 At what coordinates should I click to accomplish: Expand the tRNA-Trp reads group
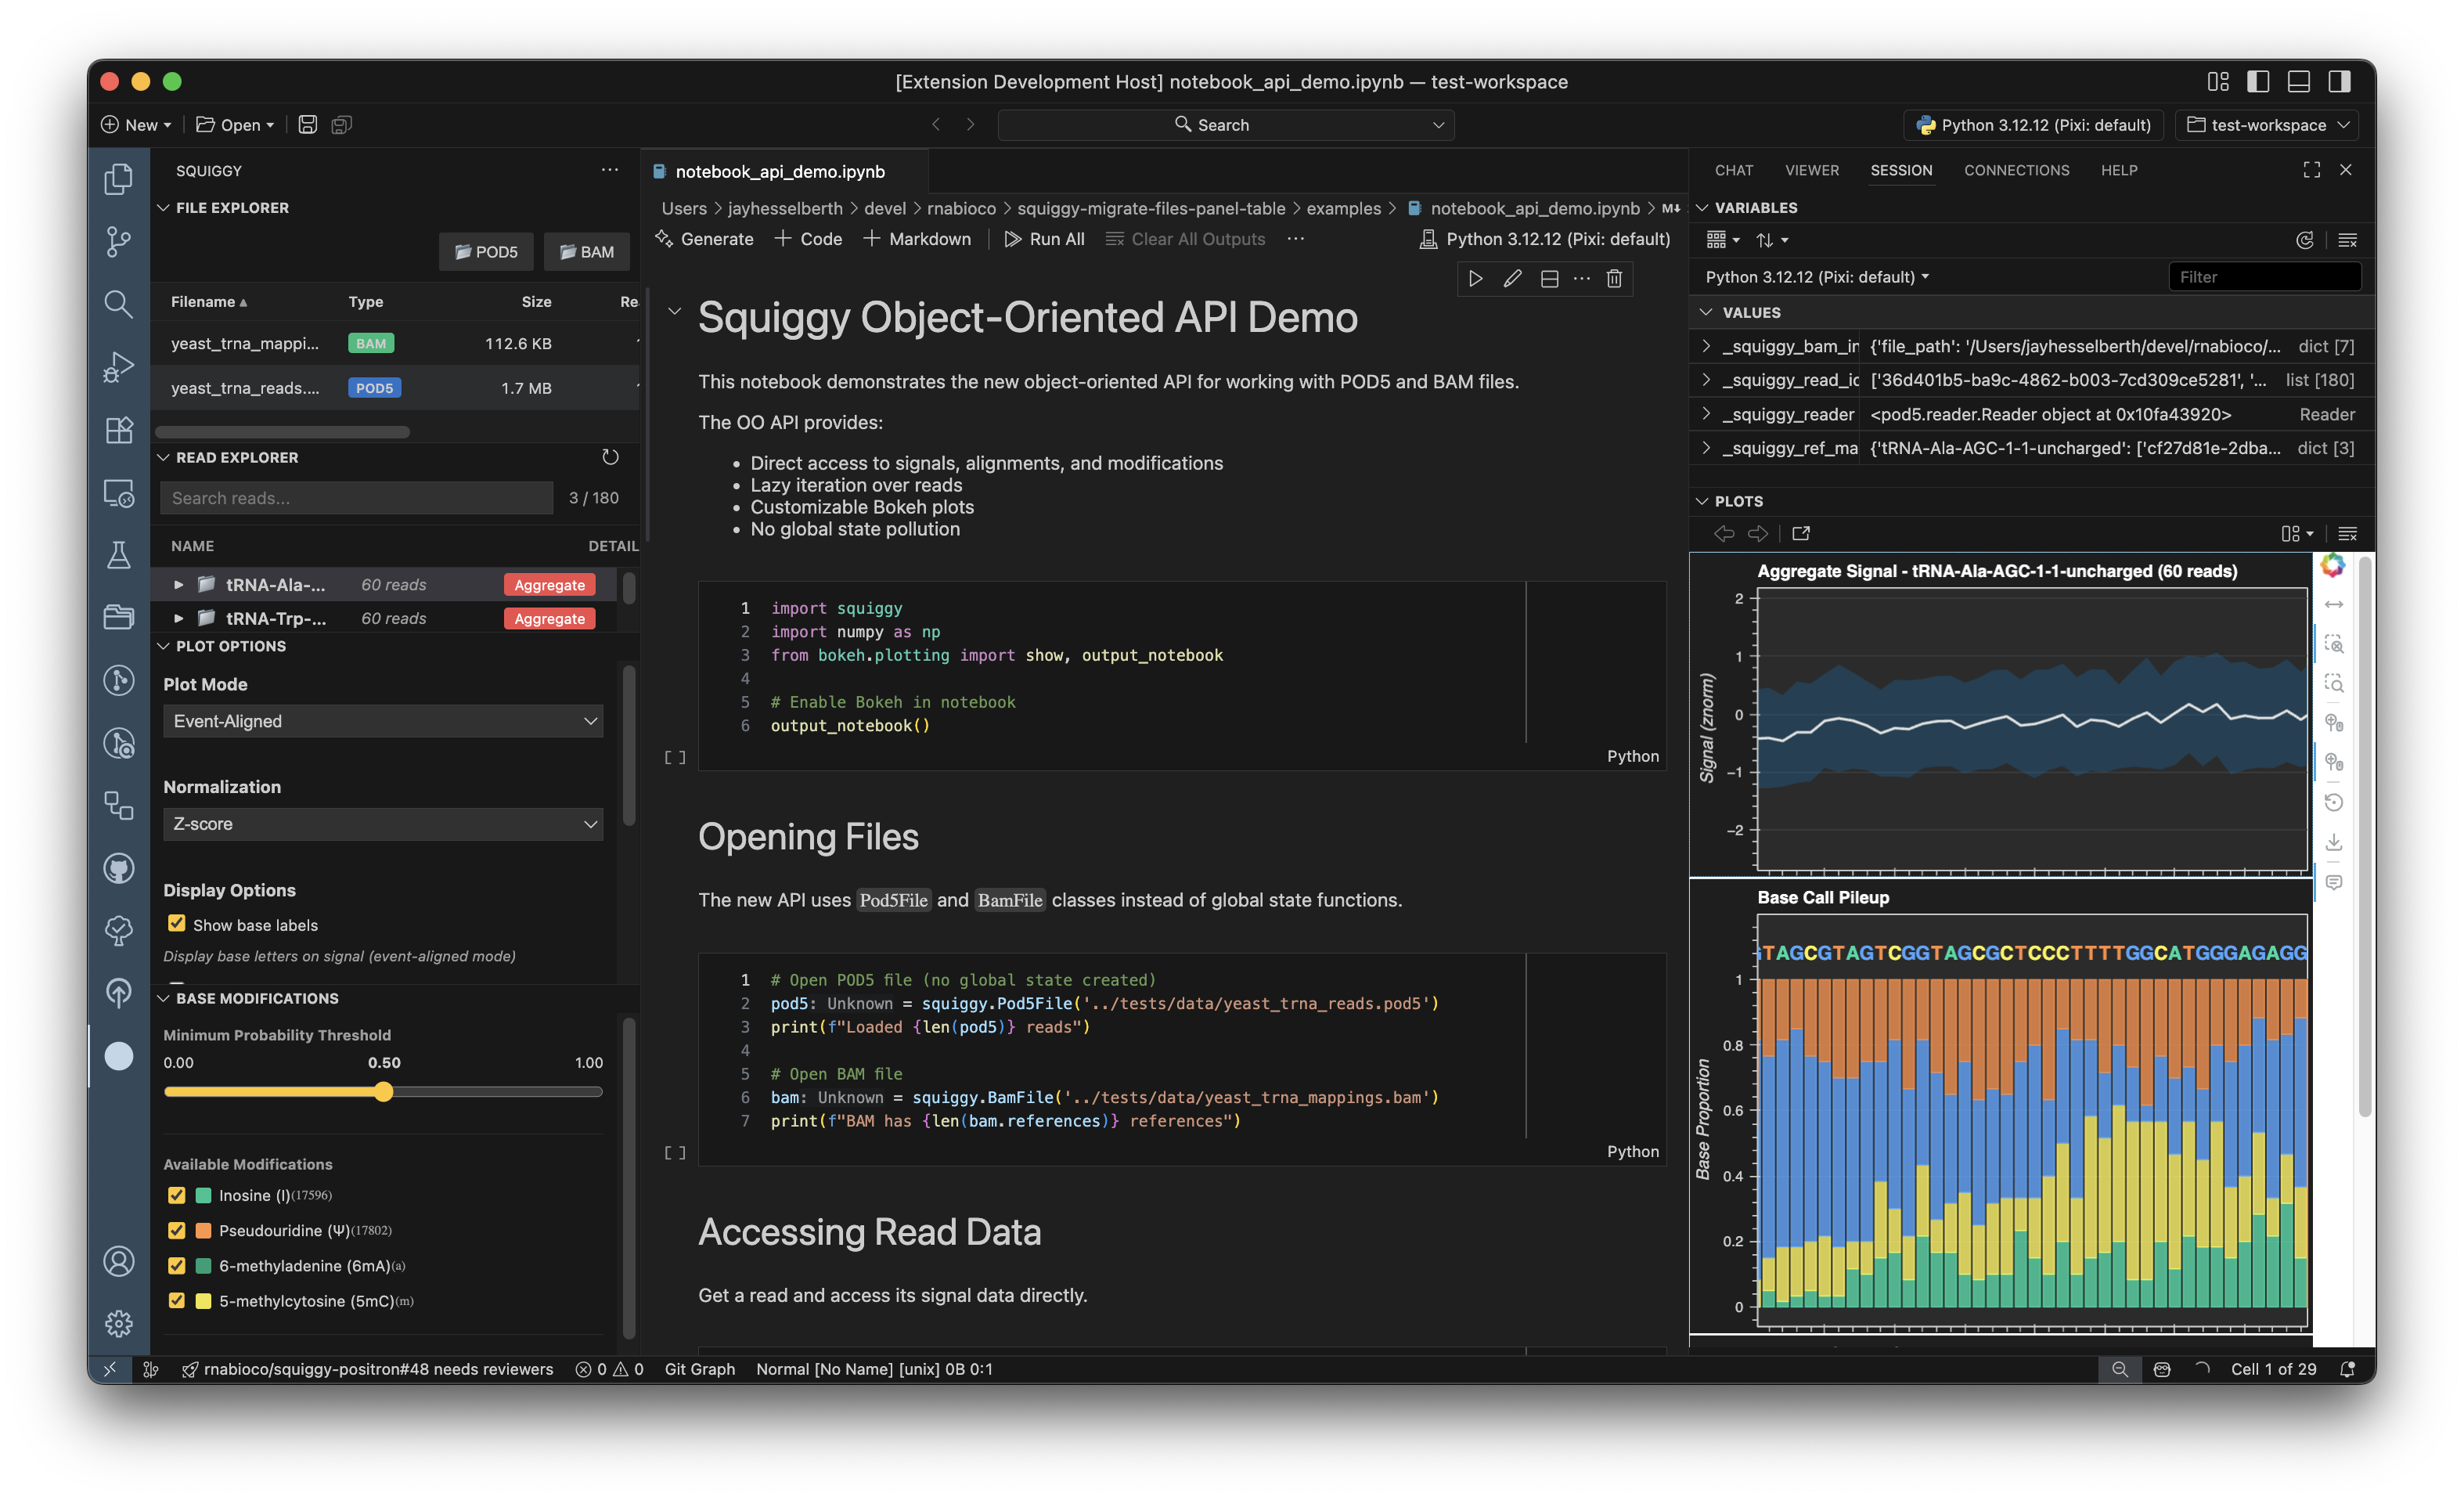(178, 619)
